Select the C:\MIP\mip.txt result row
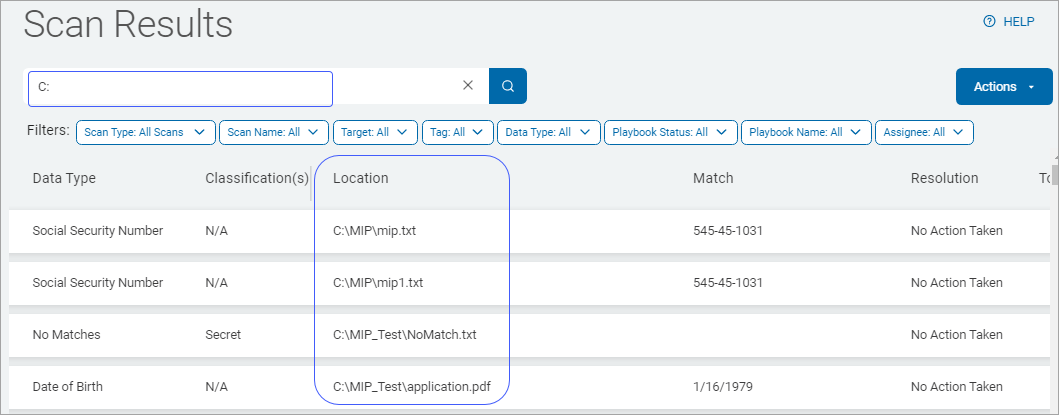This screenshot has width=1059, height=415. click(x=374, y=231)
